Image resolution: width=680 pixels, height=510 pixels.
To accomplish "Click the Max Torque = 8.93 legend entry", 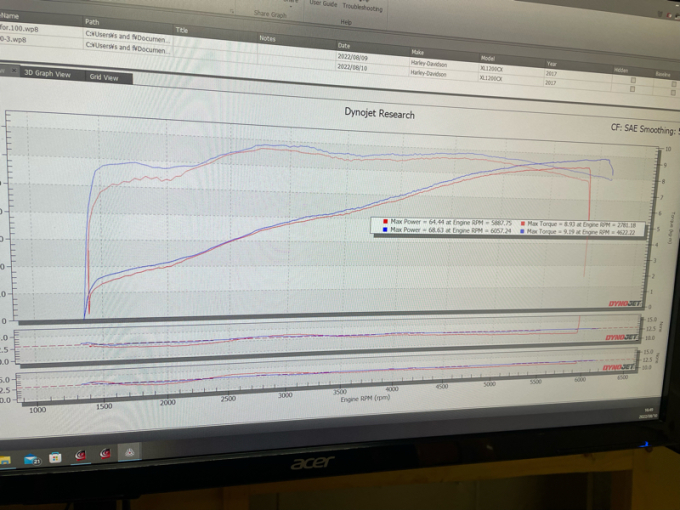I will point(582,224).
